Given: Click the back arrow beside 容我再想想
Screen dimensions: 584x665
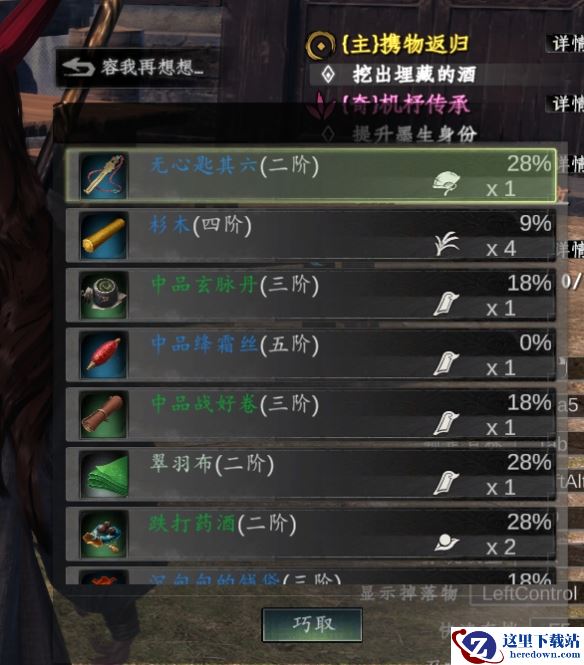Looking at the screenshot, I should (78, 68).
